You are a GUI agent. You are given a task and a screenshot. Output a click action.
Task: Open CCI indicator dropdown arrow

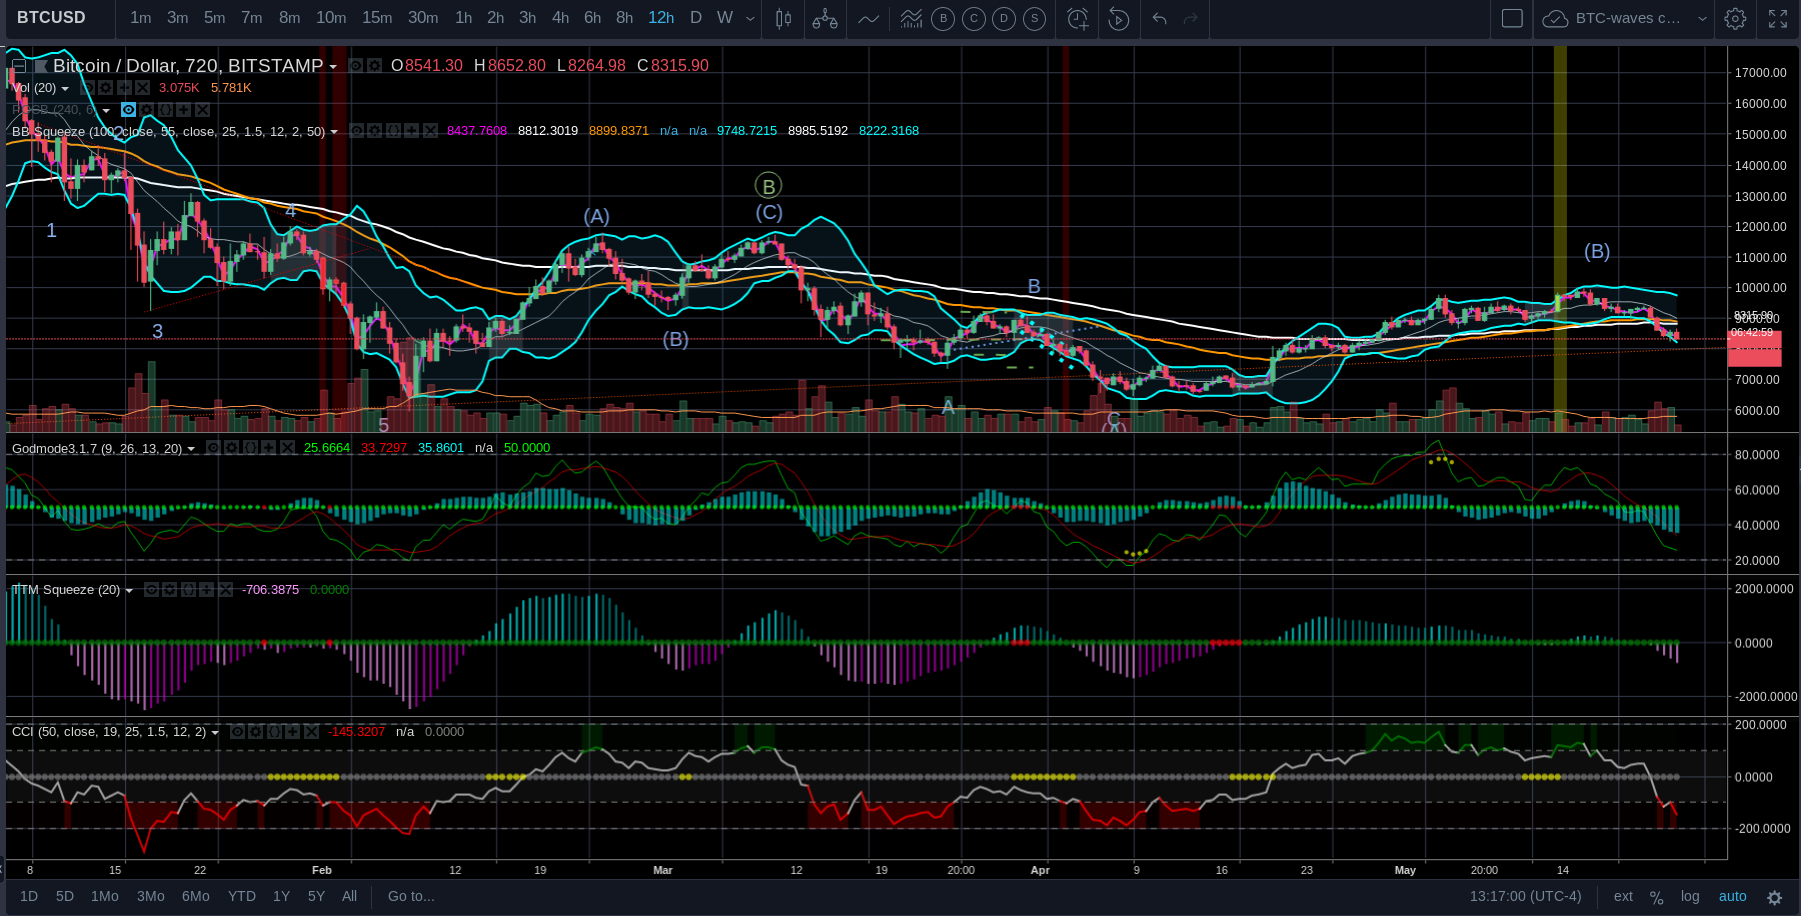215,733
